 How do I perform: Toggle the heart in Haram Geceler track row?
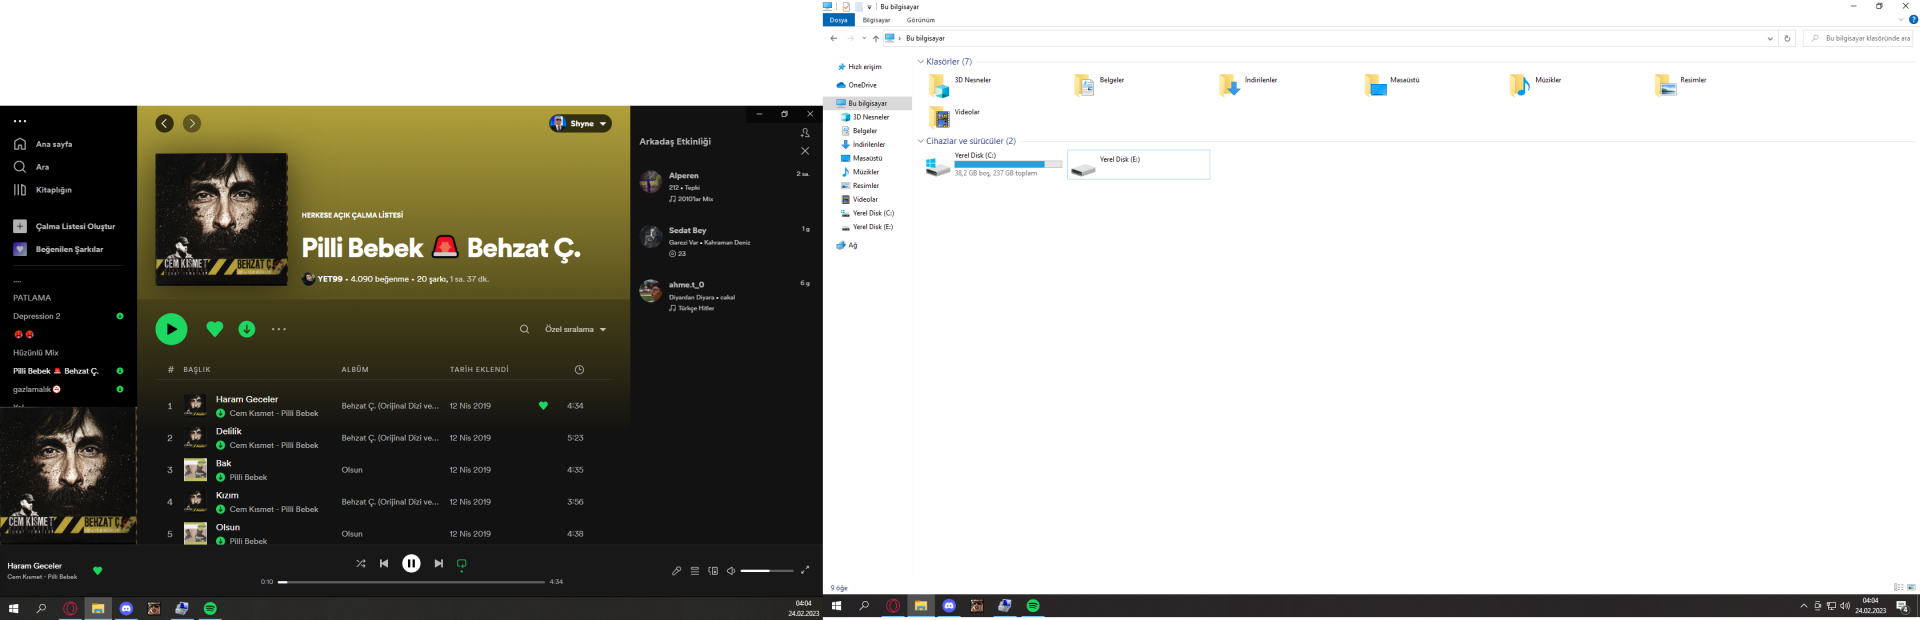543,406
